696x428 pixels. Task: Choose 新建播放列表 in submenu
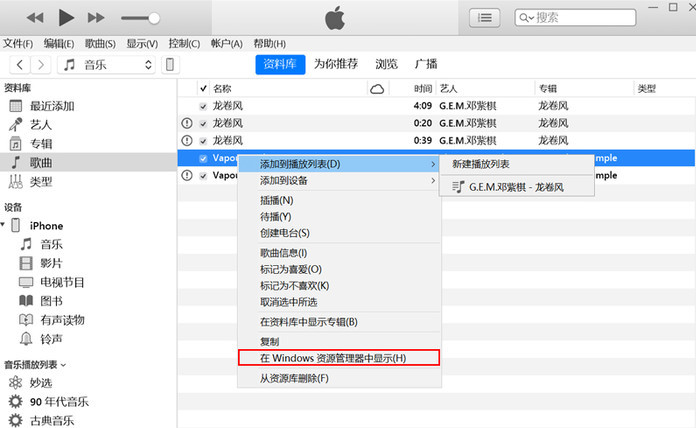click(x=480, y=164)
